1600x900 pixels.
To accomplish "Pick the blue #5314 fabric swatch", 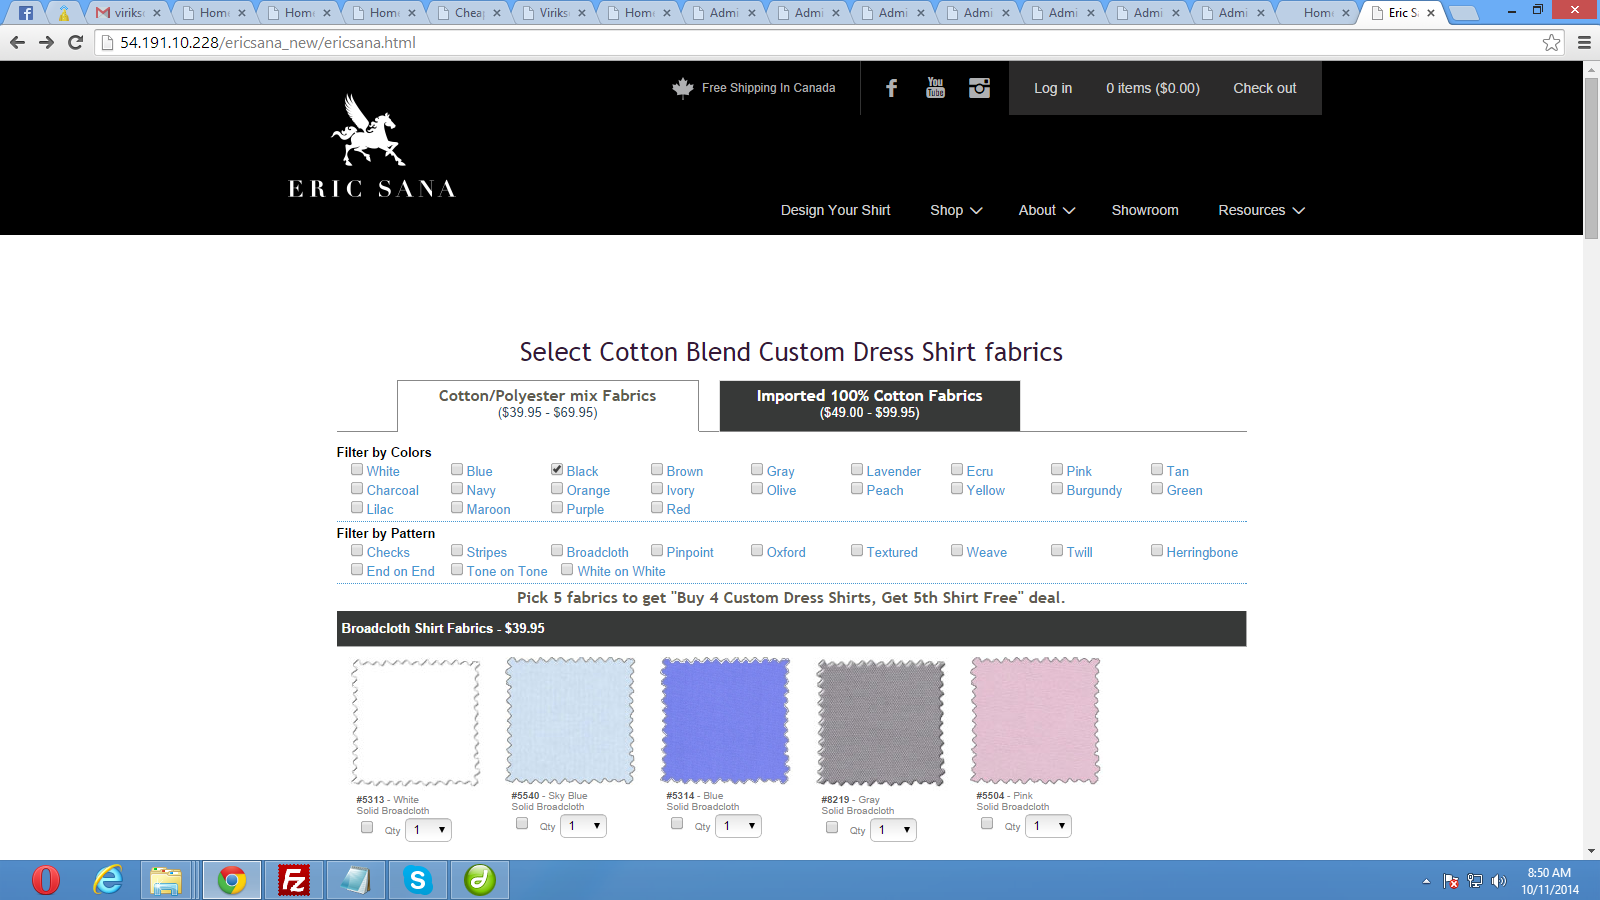I will pos(725,721).
